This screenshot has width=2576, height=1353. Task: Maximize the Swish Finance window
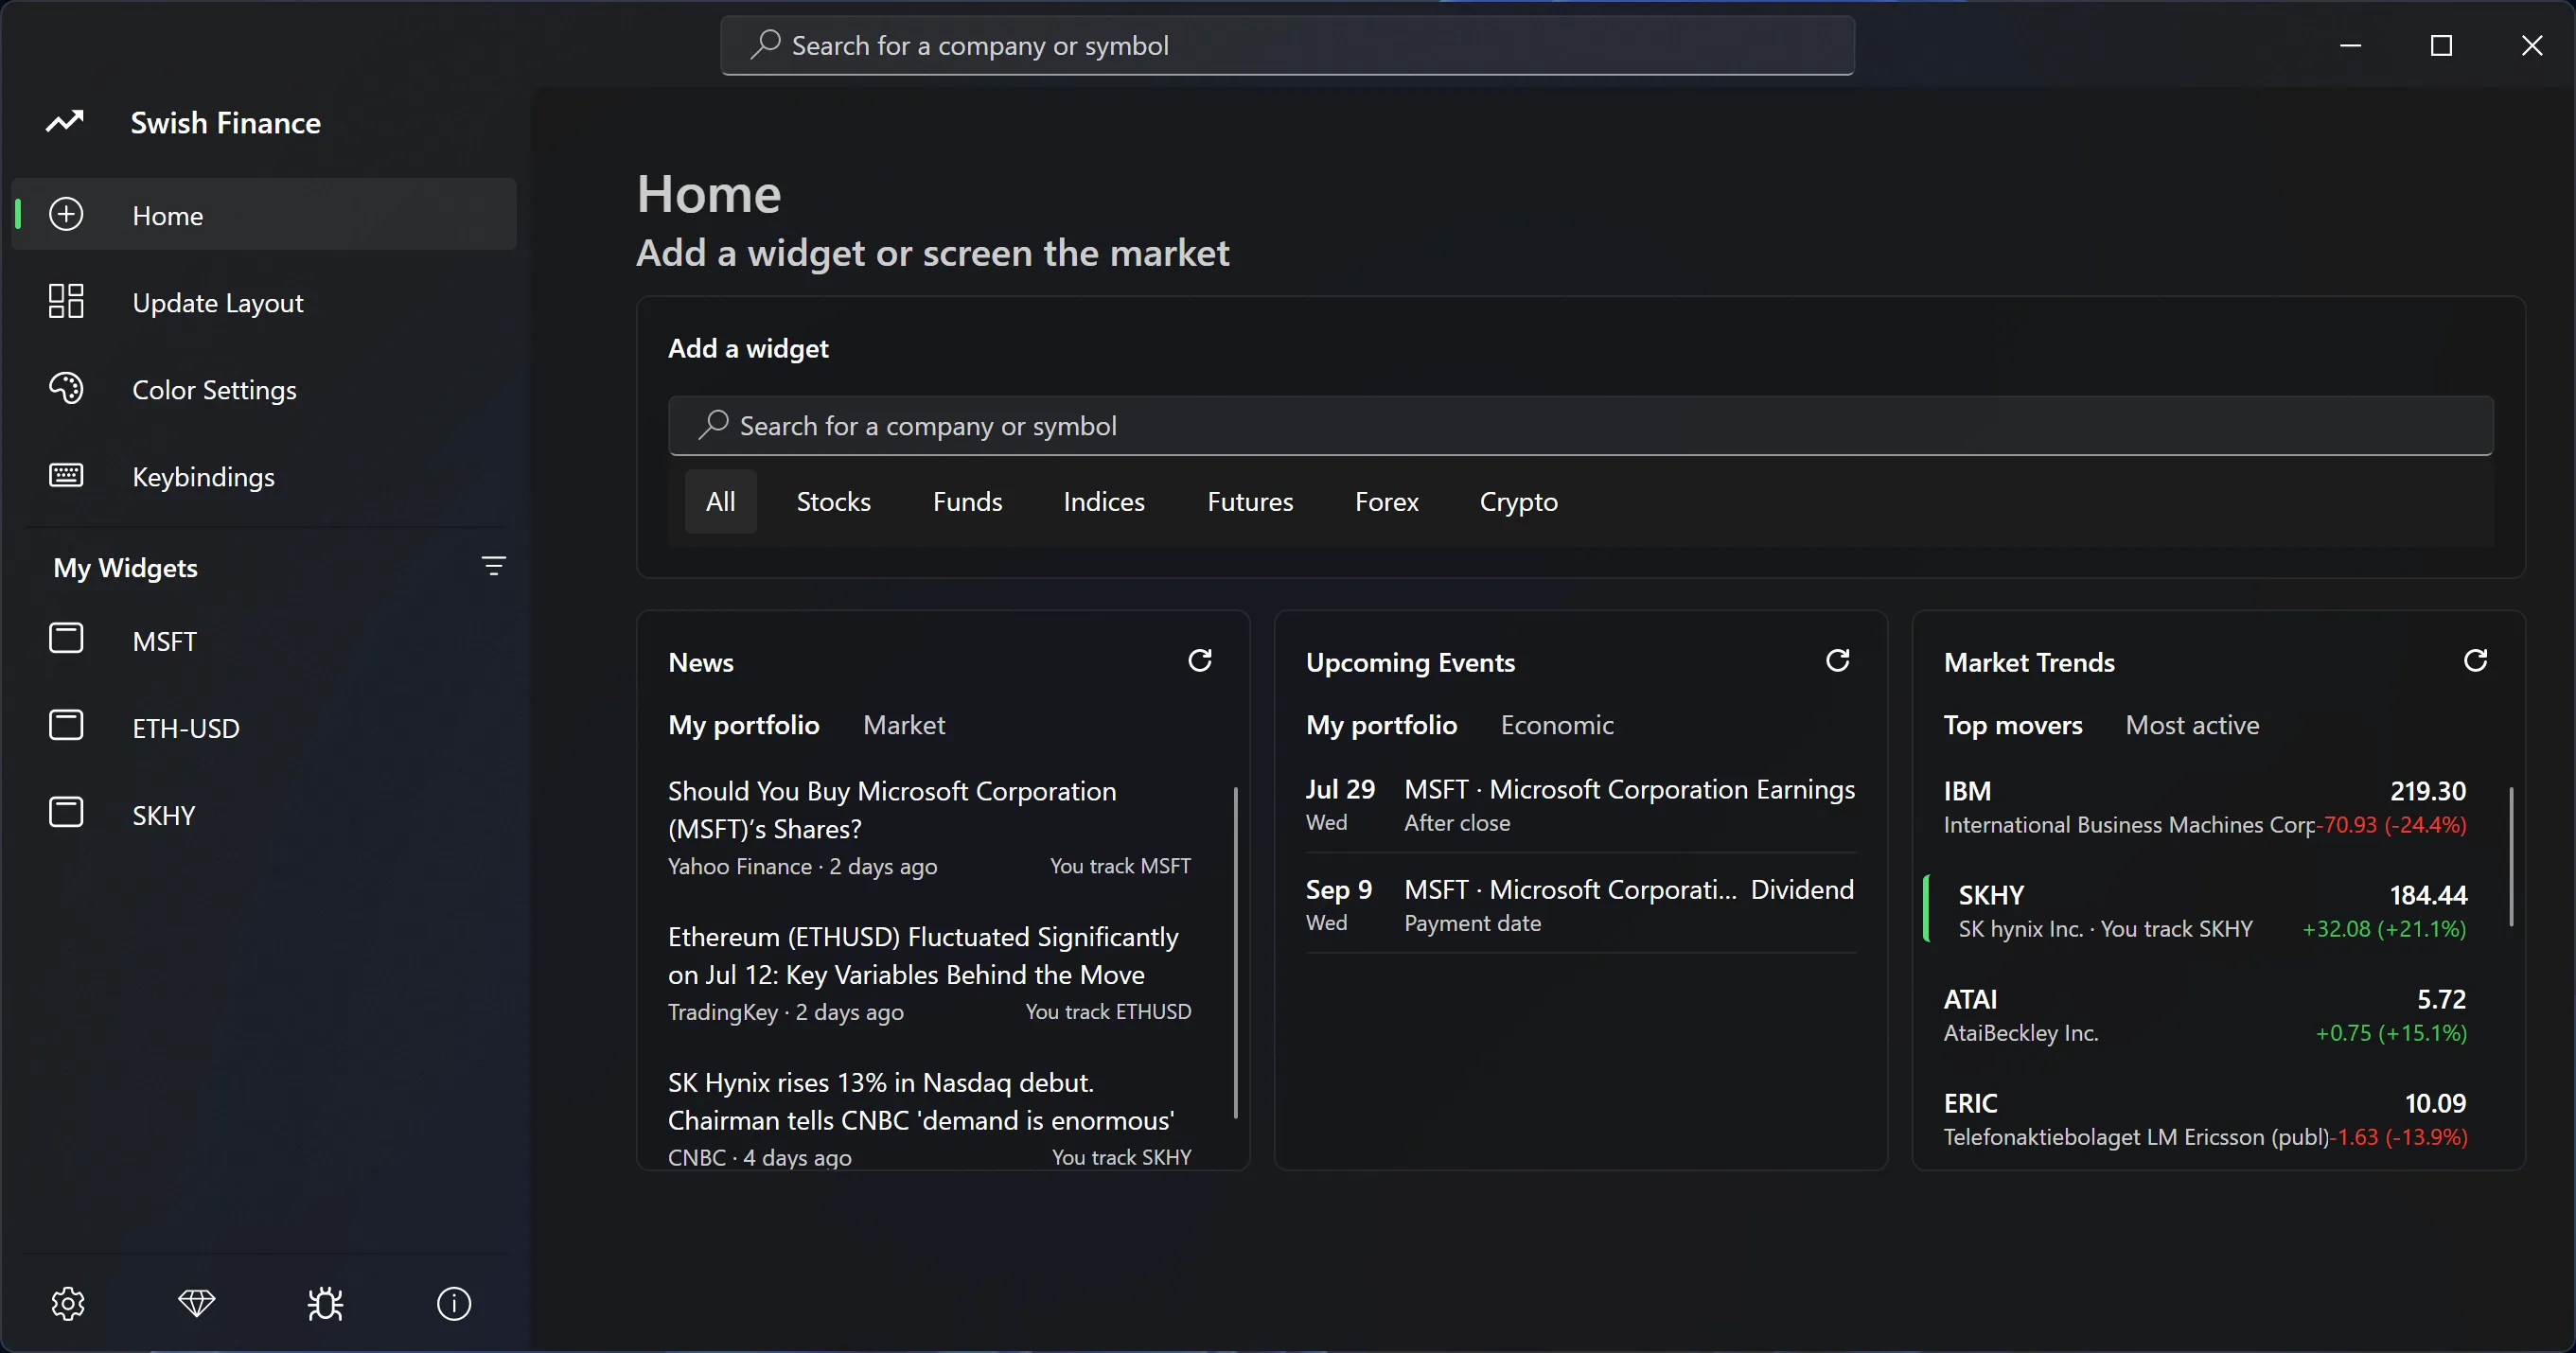click(x=2441, y=45)
